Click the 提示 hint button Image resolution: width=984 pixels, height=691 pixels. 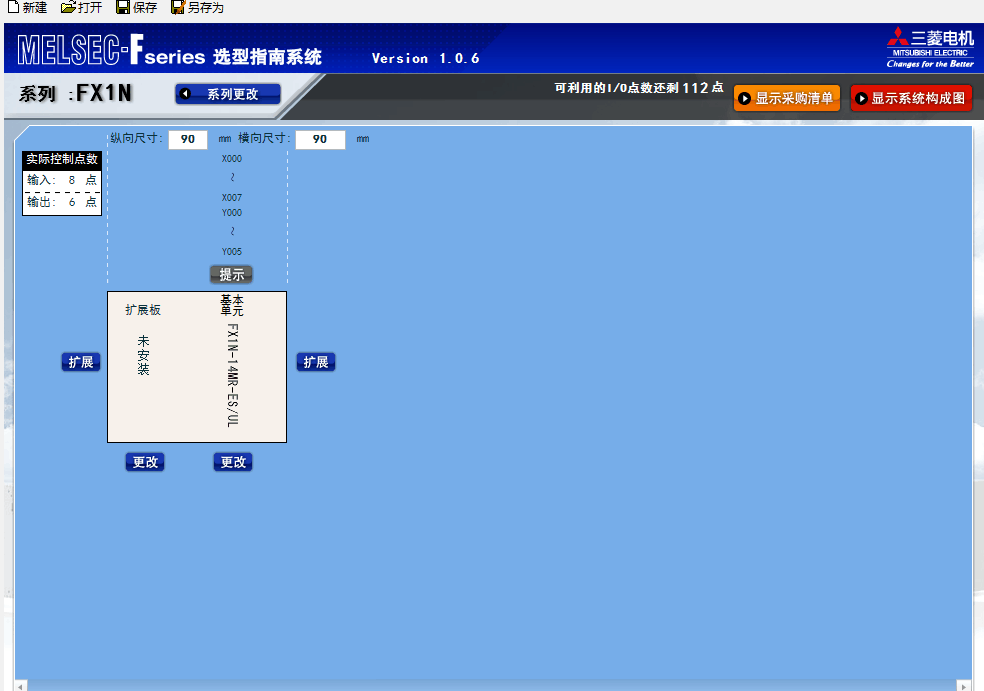click(232, 274)
